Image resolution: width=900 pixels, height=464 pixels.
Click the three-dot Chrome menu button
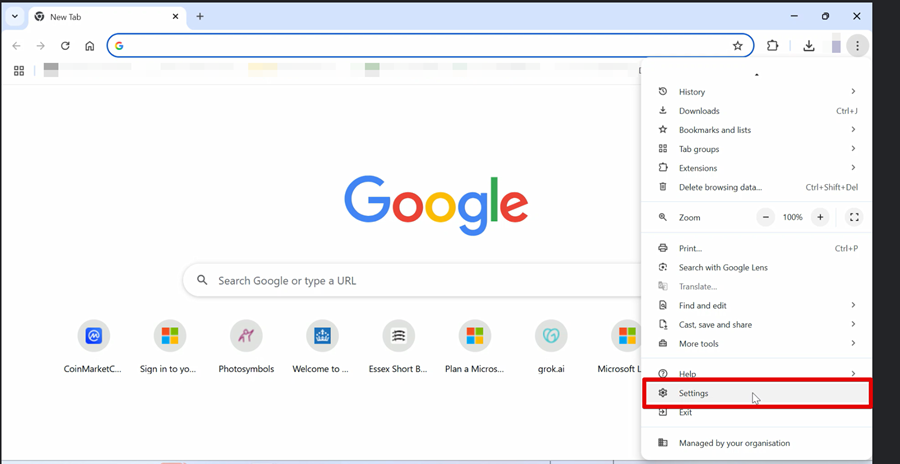tap(857, 46)
